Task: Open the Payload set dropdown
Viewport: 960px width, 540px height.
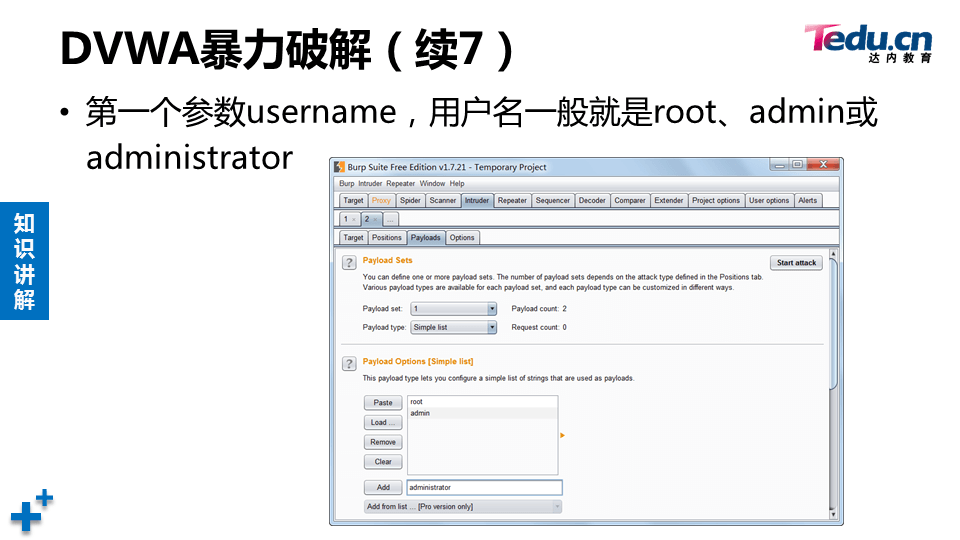Action: (492, 309)
